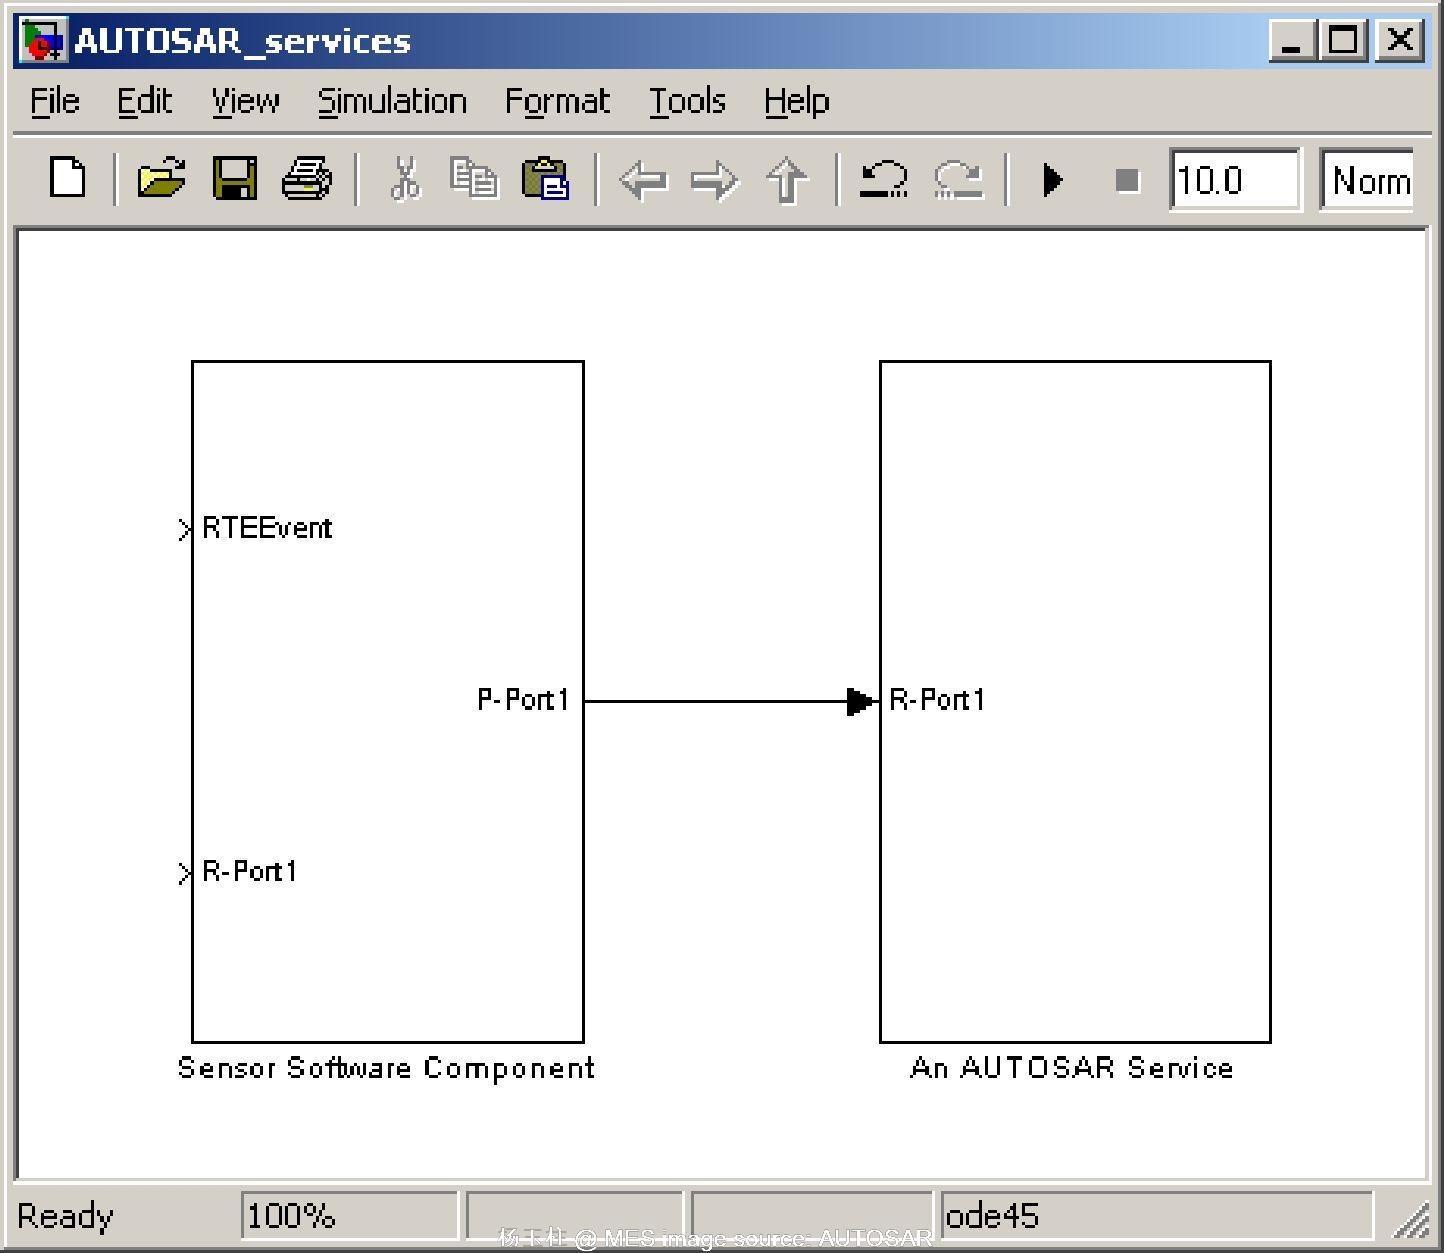1444x1253 pixels.
Task: Click the simulation stop time field
Action: tap(1234, 180)
